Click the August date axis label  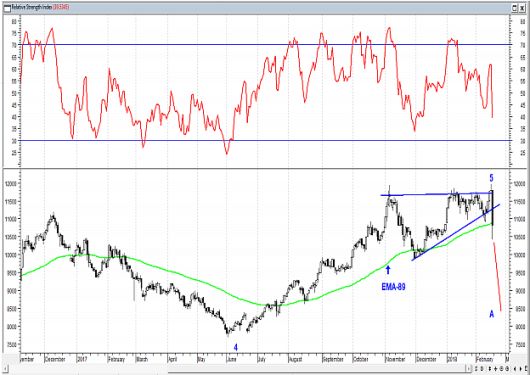[x=295, y=359]
